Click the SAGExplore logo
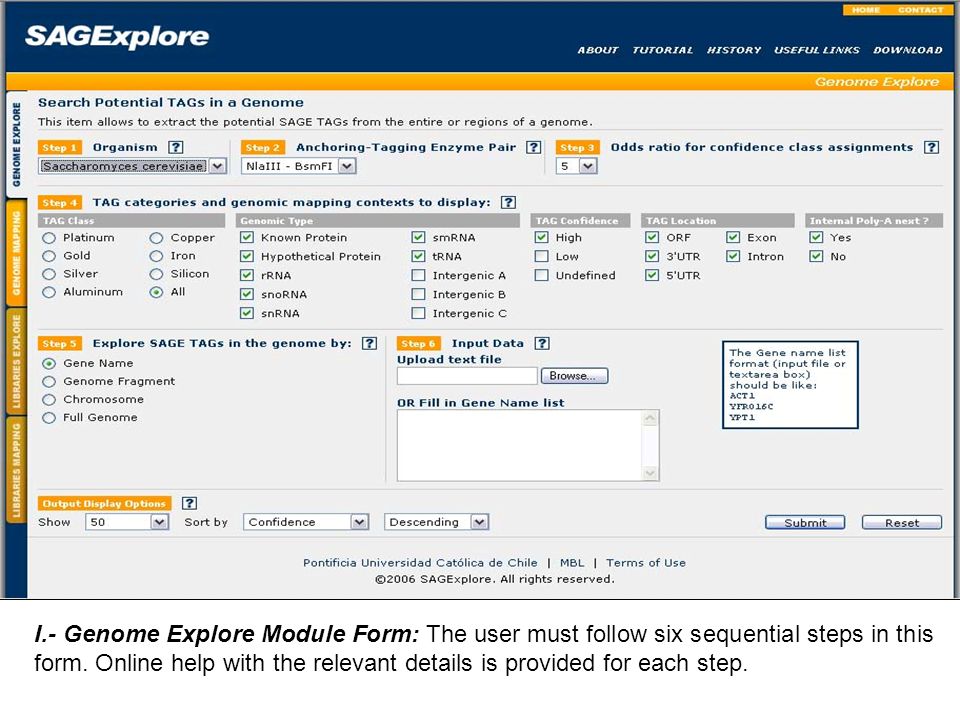 [117, 36]
